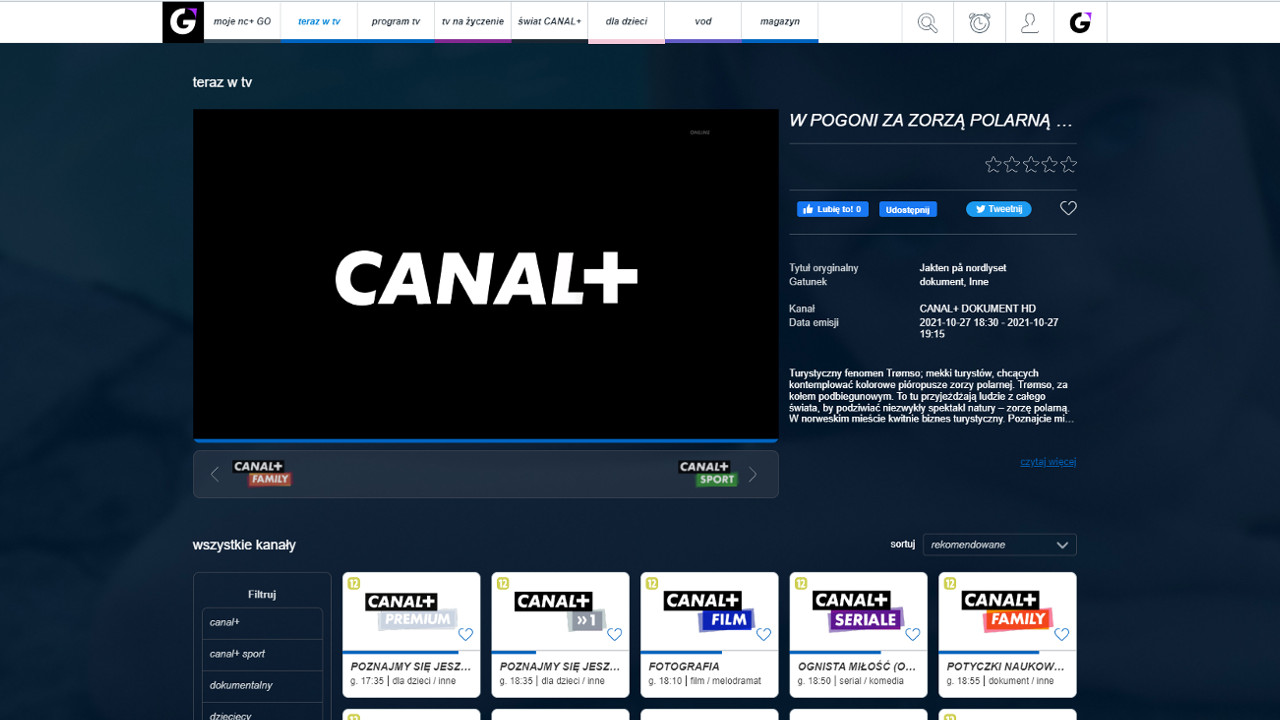1280x720 pixels.
Task: Favorite the CANAL+ PREMIUM channel heart
Action: (x=465, y=634)
